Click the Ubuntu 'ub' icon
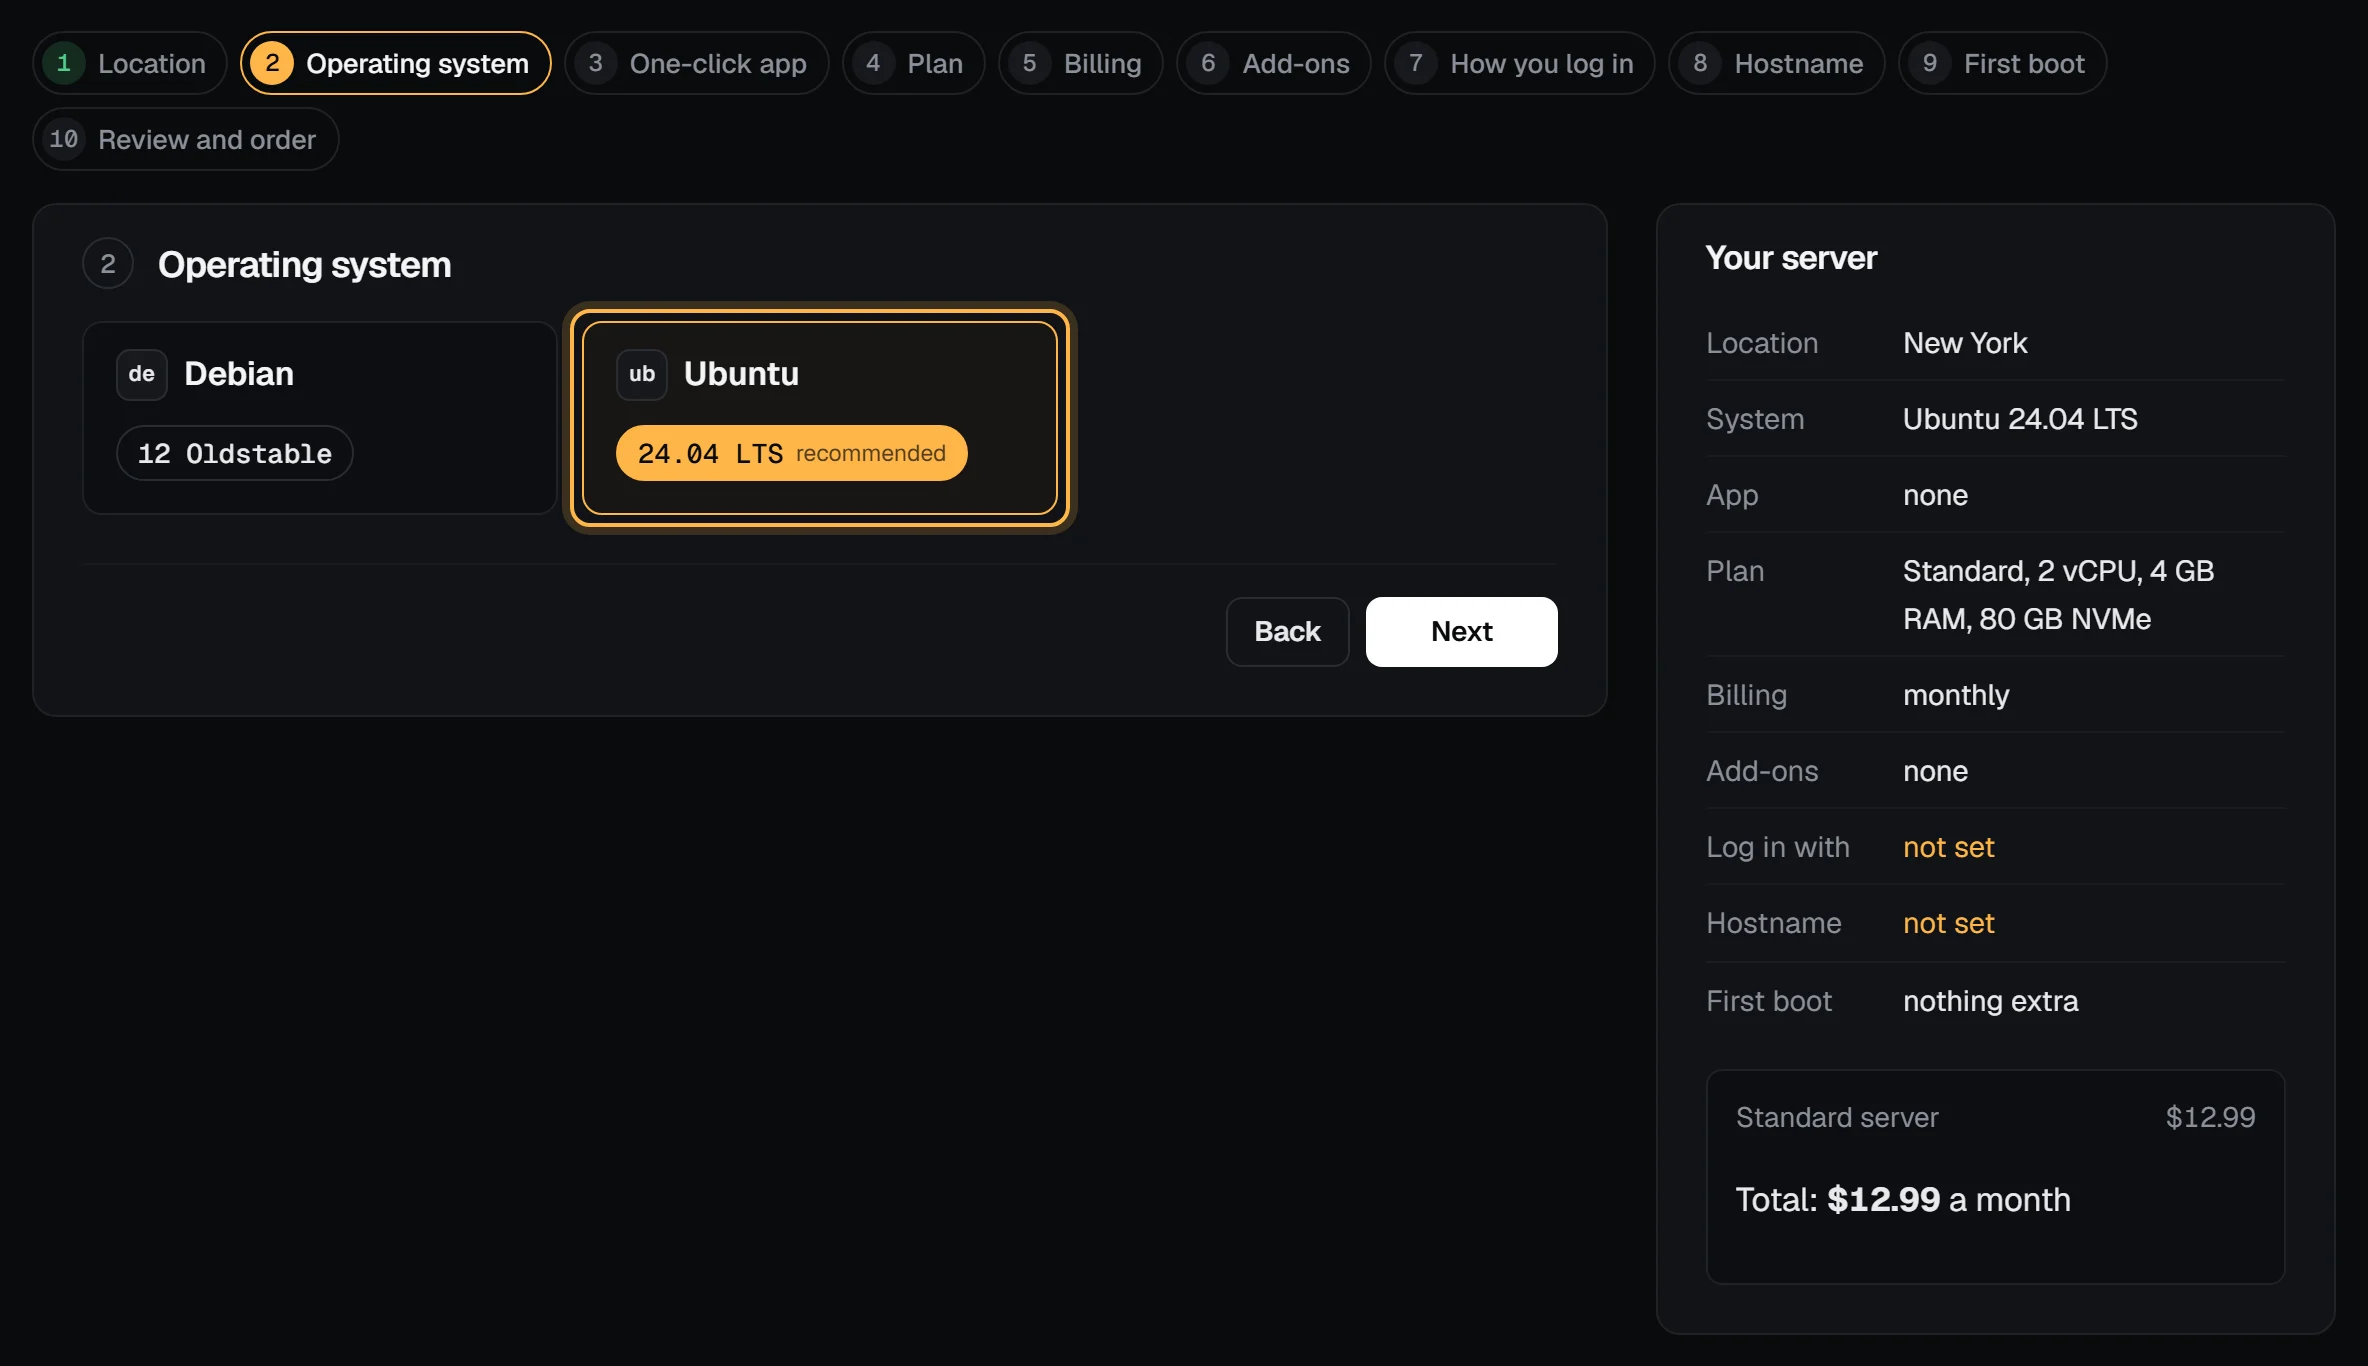Image resolution: width=2368 pixels, height=1366 pixels. click(642, 374)
